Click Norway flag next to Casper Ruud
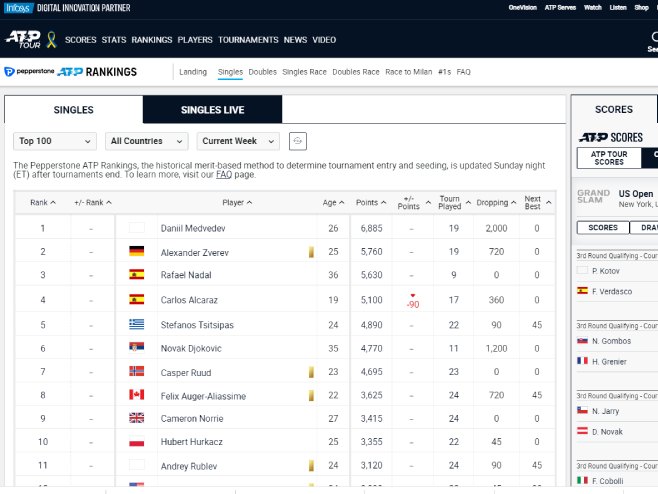Image resolution: width=658 pixels, height=494 pixels. tap(136, 371)
